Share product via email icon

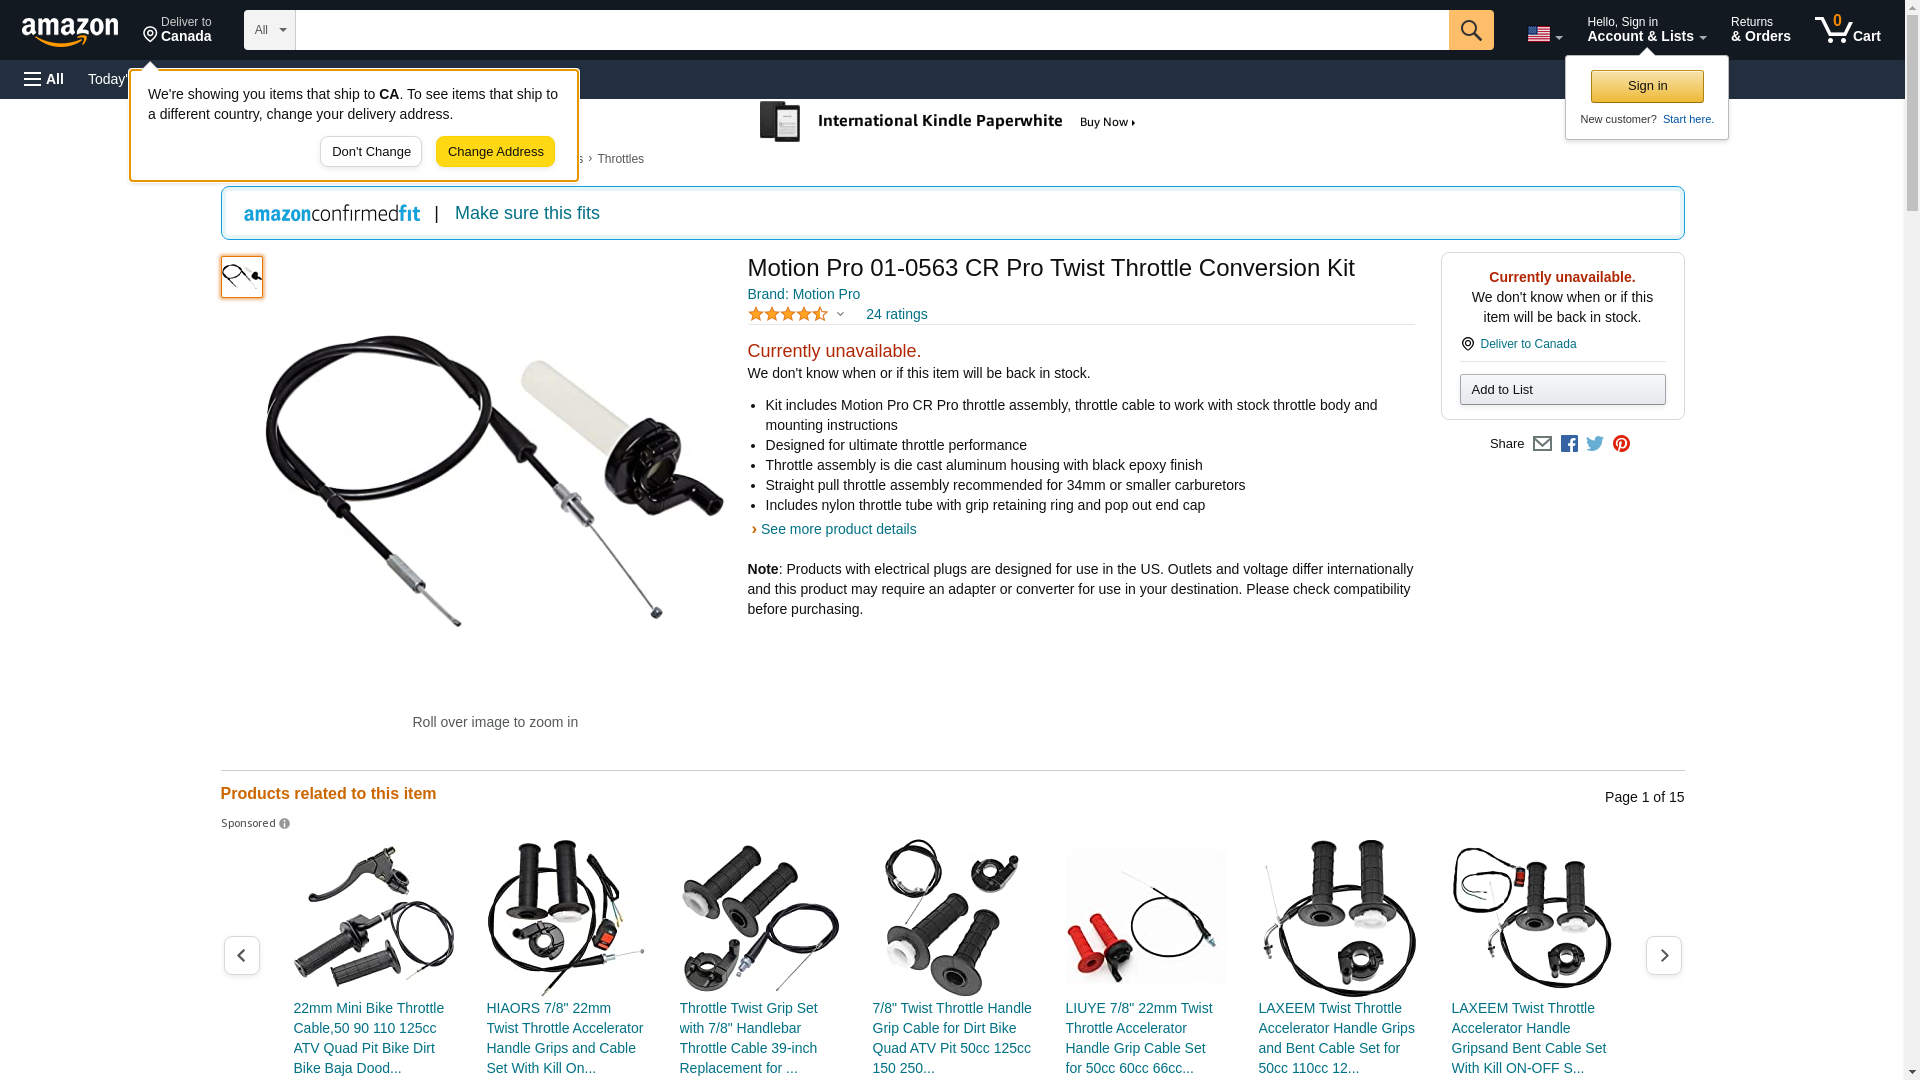[x=1542, y=444]
